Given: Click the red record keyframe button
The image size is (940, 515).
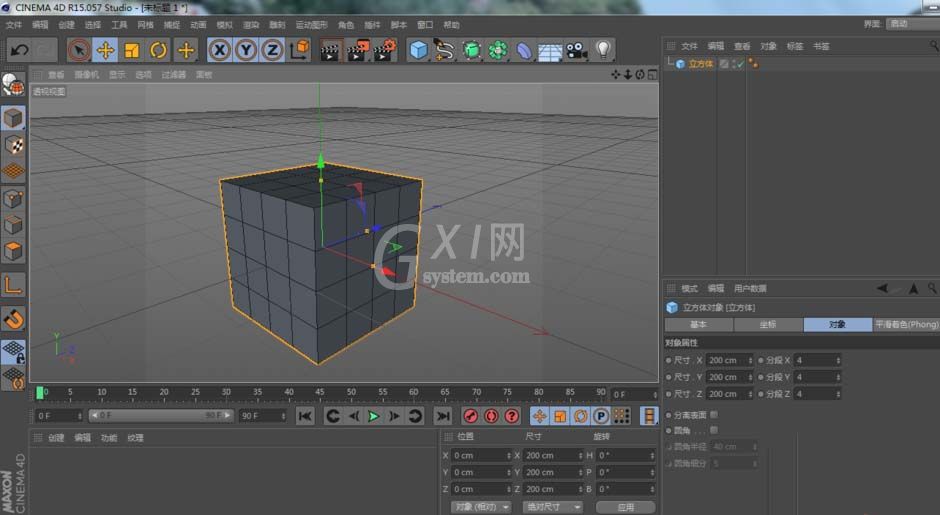Looking at the screenshot, I should pos(471,415).
